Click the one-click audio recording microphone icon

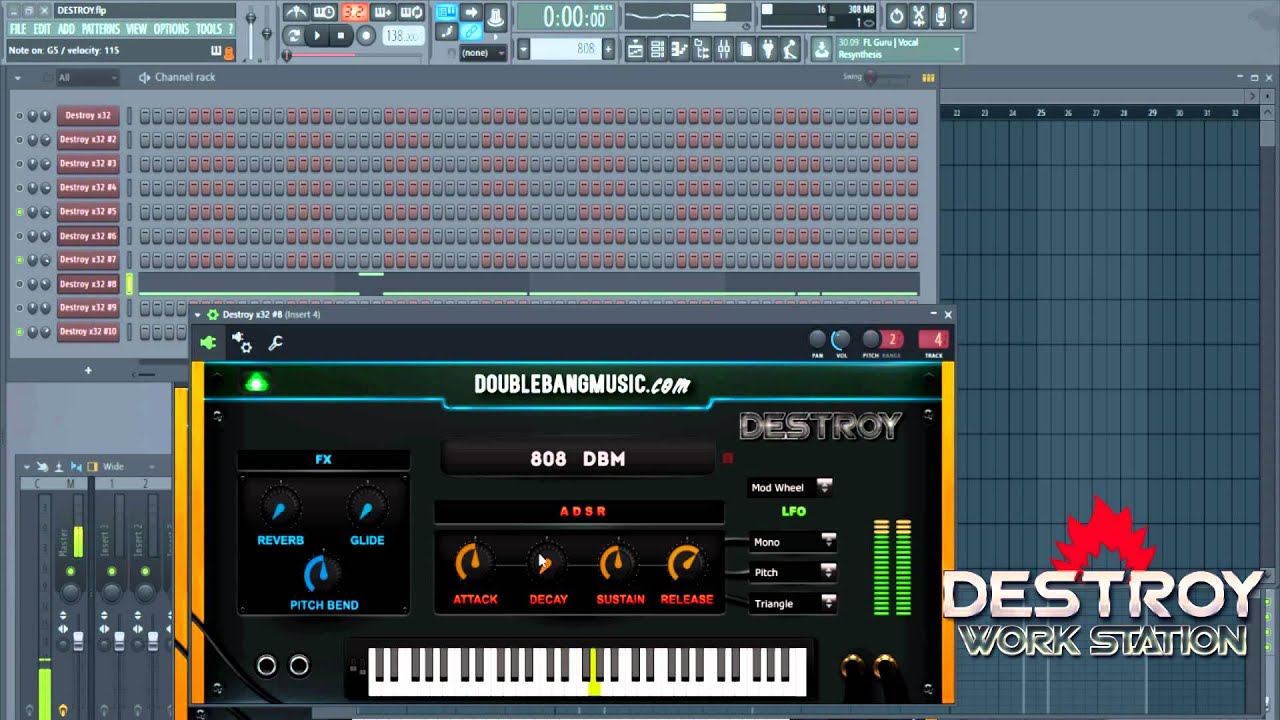click(941, 16)
